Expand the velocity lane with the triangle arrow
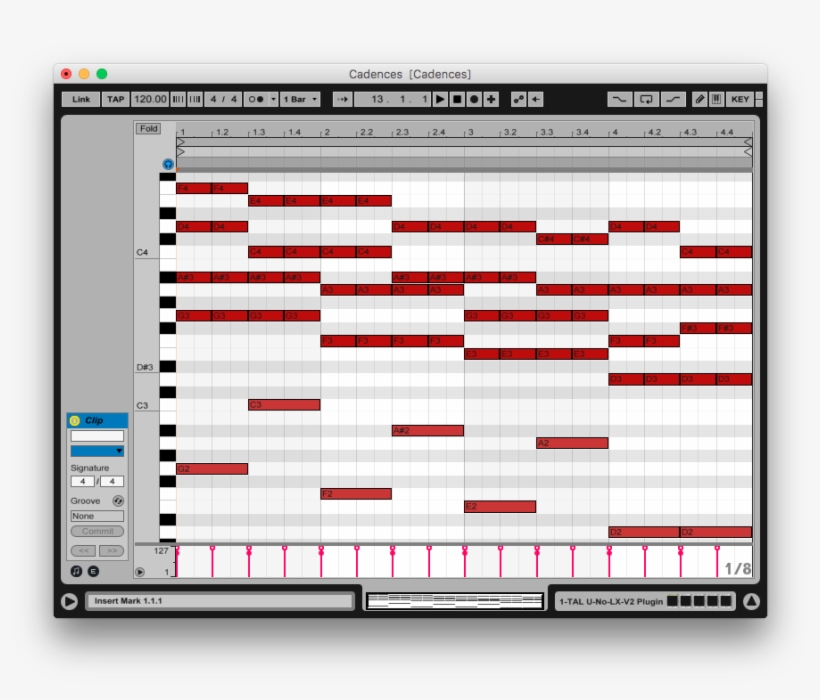The width and height of the screenshot is (820, 700). [x=140, y=572]
